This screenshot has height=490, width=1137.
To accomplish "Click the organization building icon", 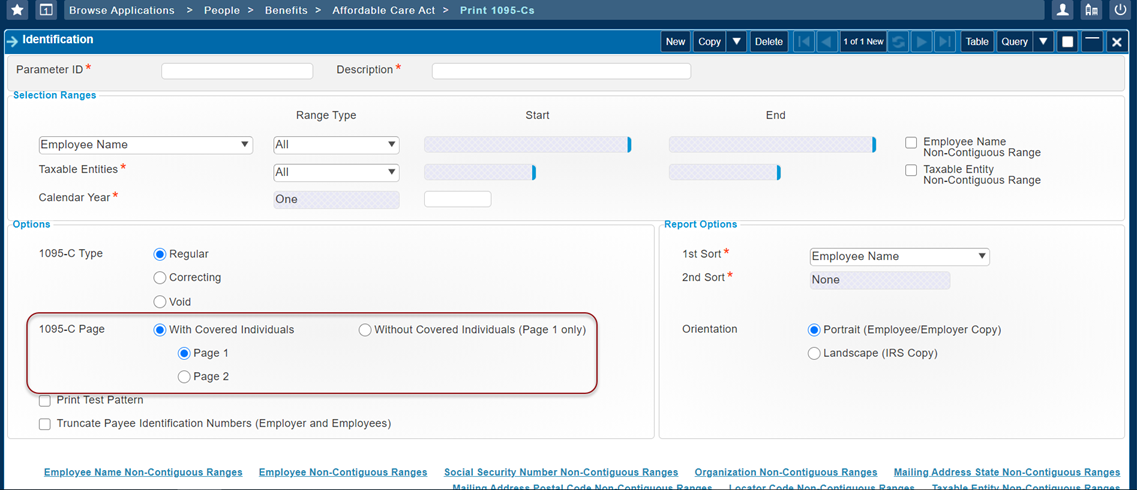I will (x=1091, y=10).
